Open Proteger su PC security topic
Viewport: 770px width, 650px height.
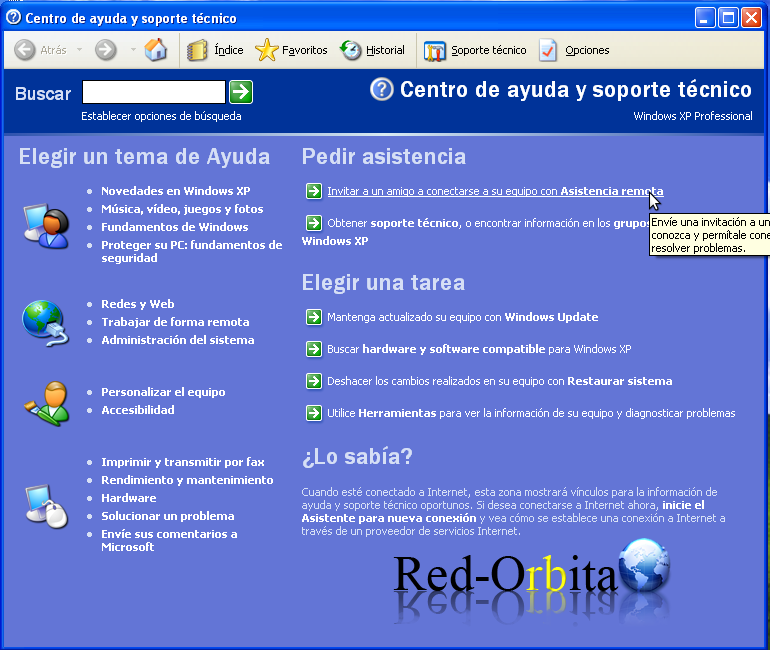point(192,251)
